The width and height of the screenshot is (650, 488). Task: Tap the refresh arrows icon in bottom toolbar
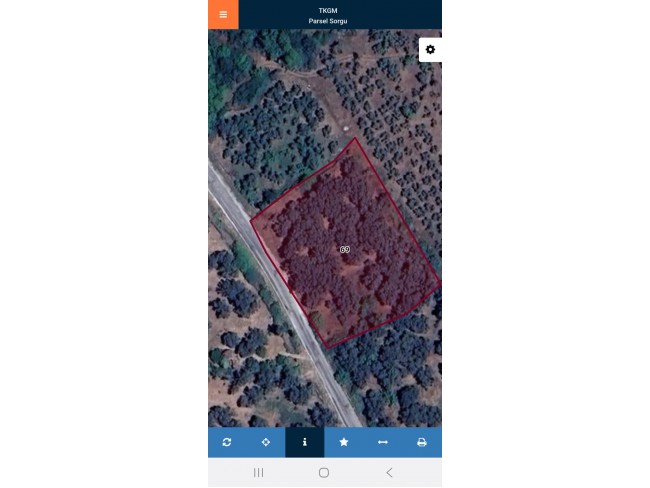[227, 442]
